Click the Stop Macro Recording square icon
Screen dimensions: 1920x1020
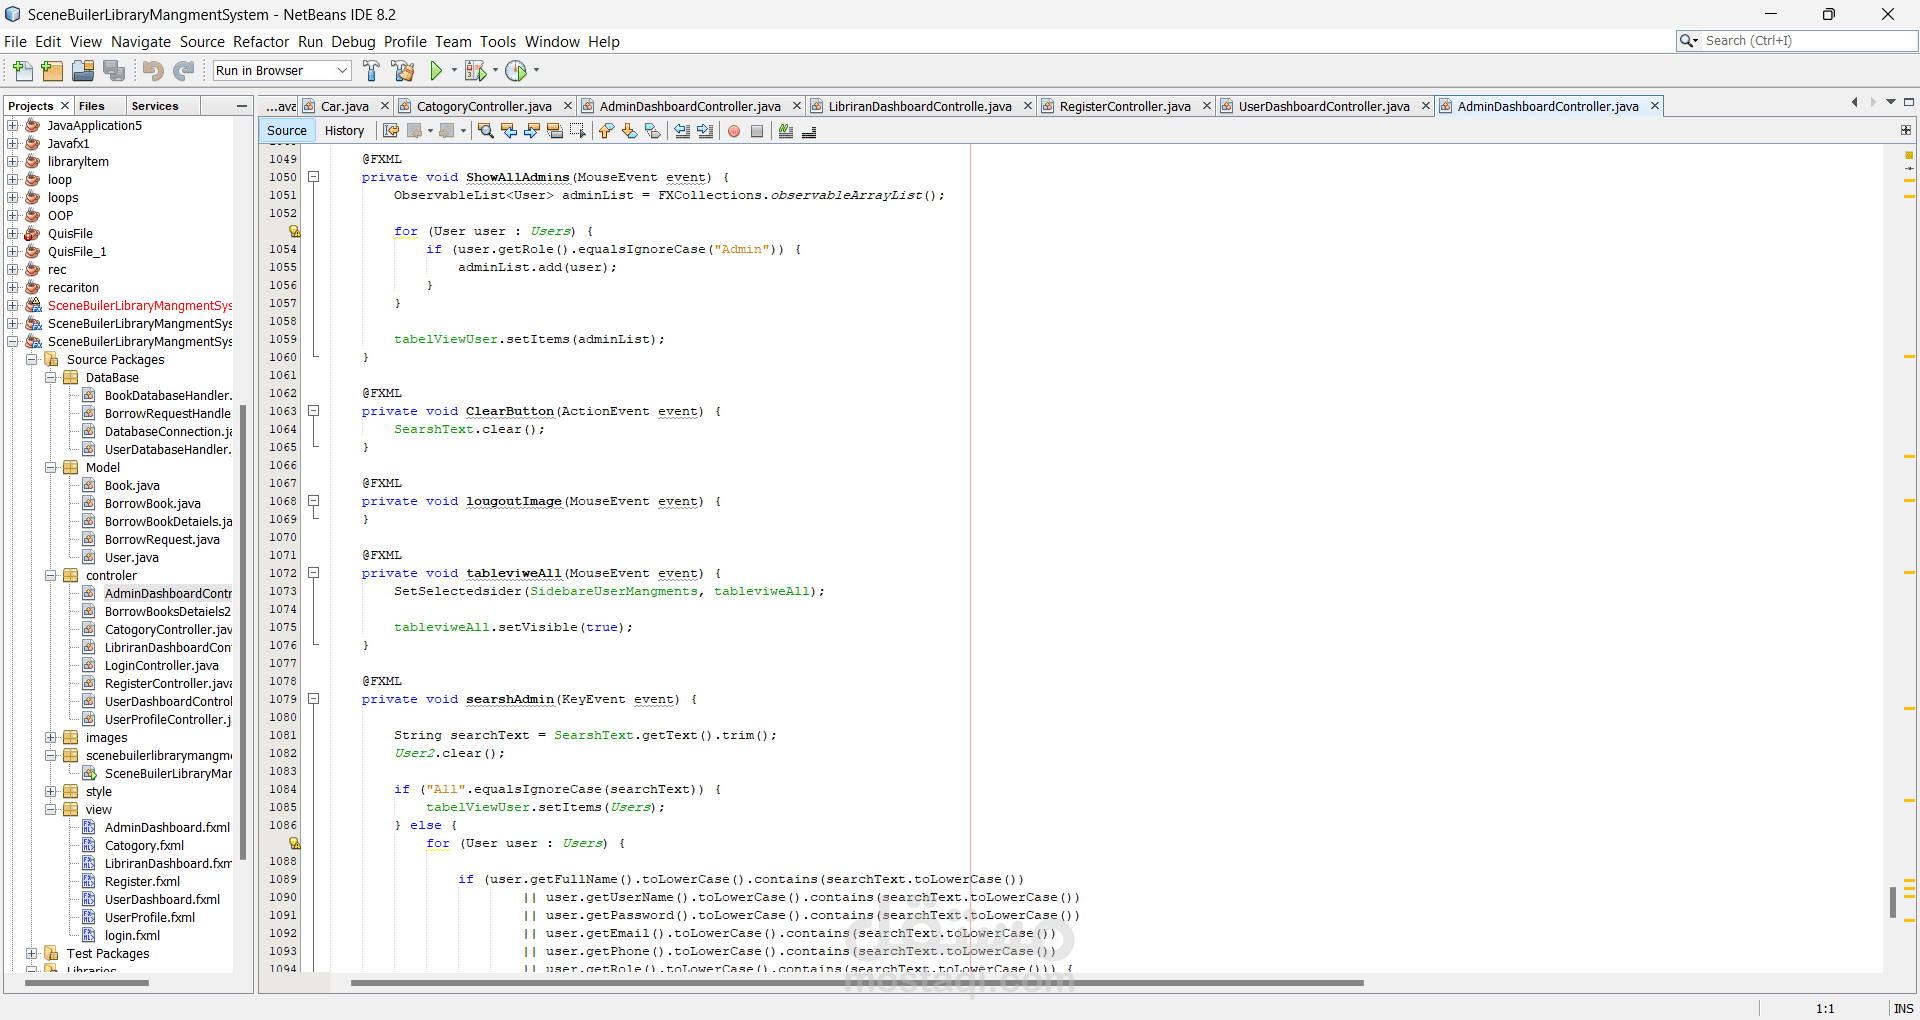[x=757, y=131]
